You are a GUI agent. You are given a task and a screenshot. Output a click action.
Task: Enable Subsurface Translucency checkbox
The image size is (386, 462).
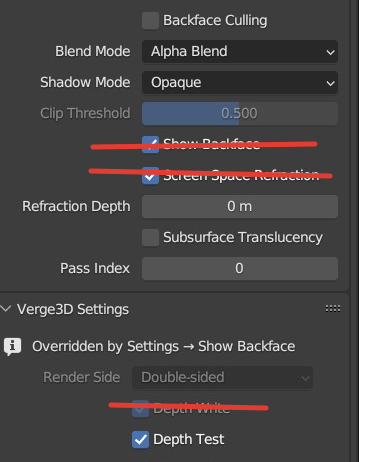point(150,238)
